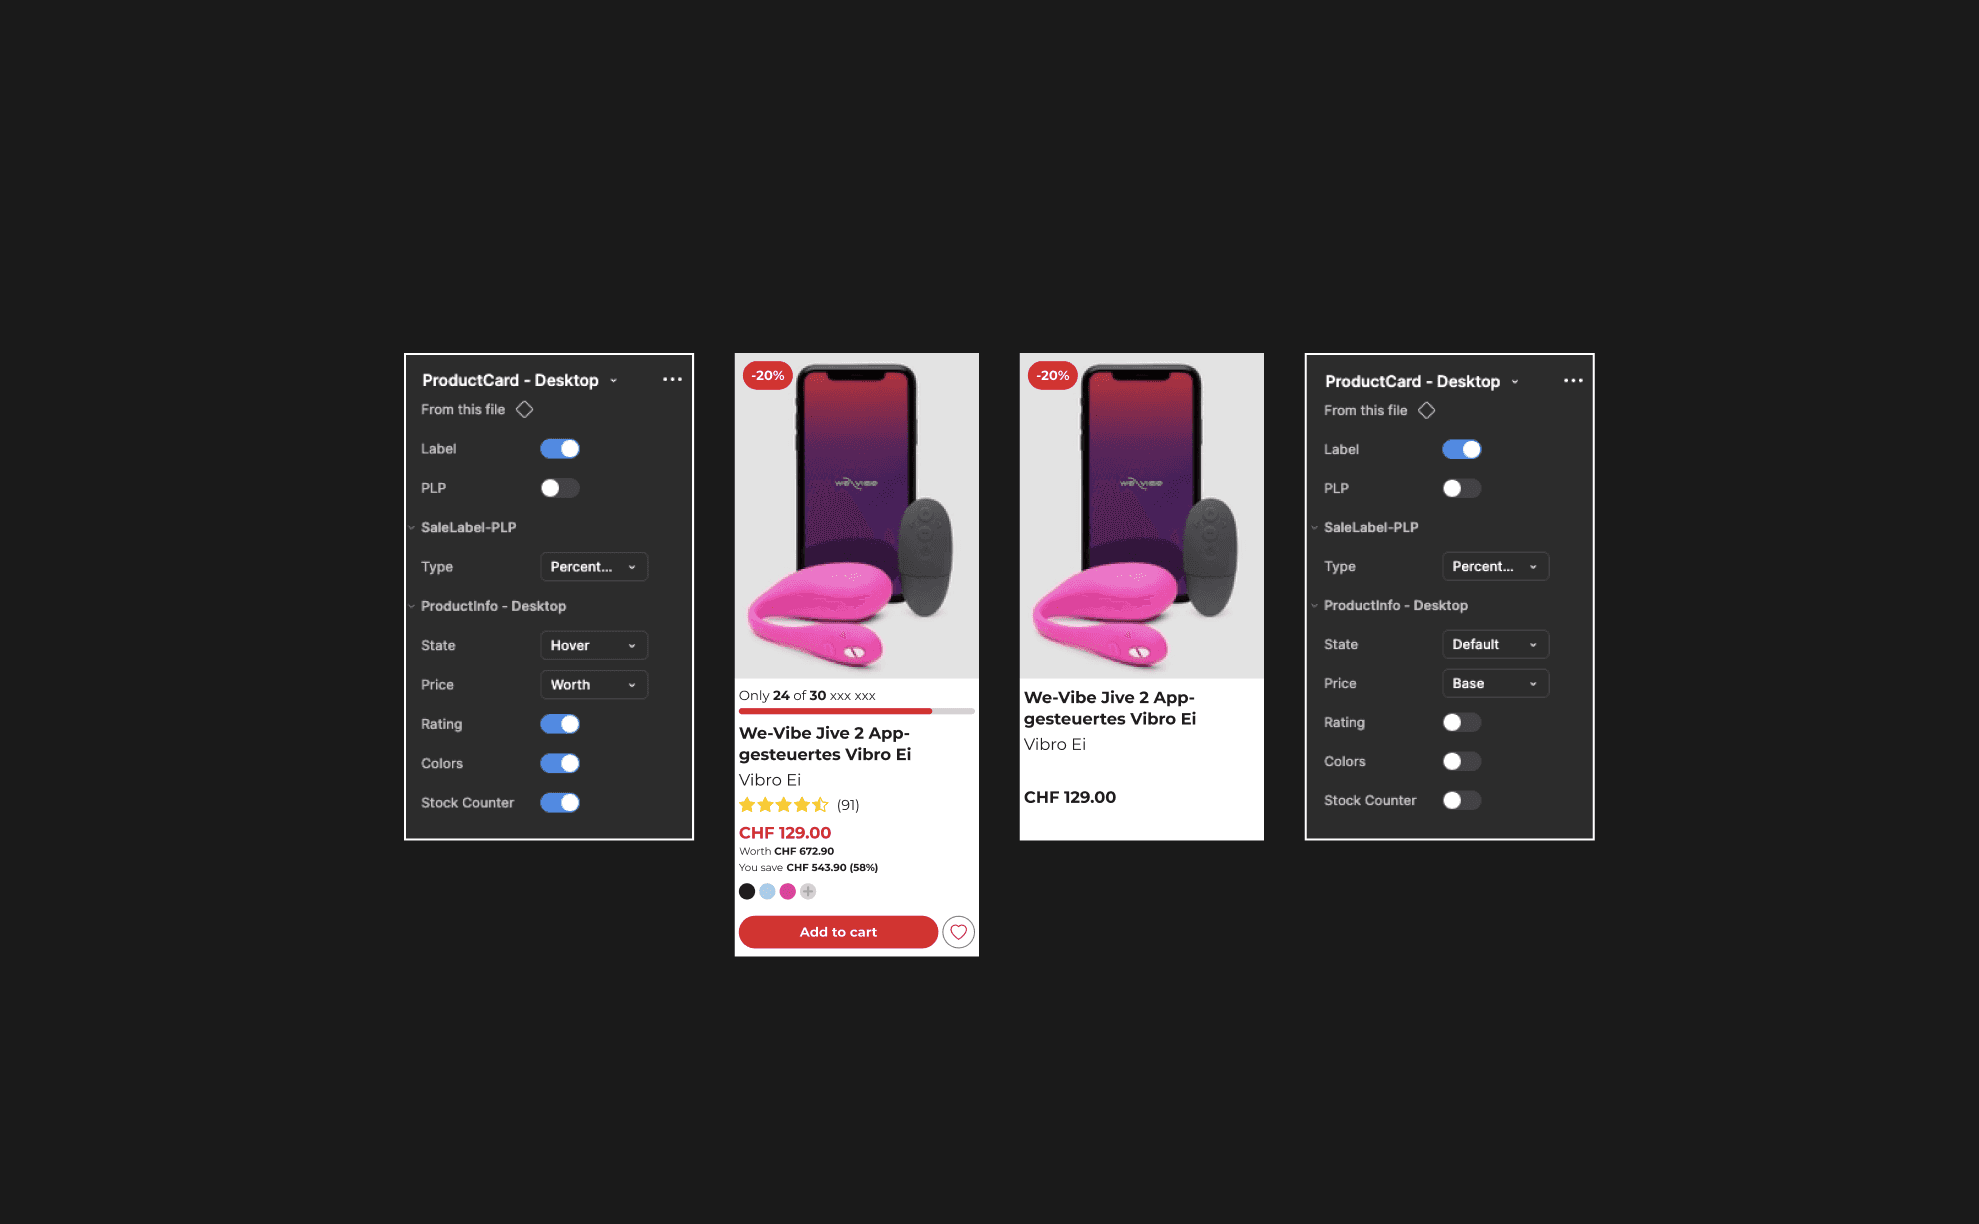1979x1224 pixels.
Task: Disable the Label toggle in left panel
Action: click(x=560, y=449)
